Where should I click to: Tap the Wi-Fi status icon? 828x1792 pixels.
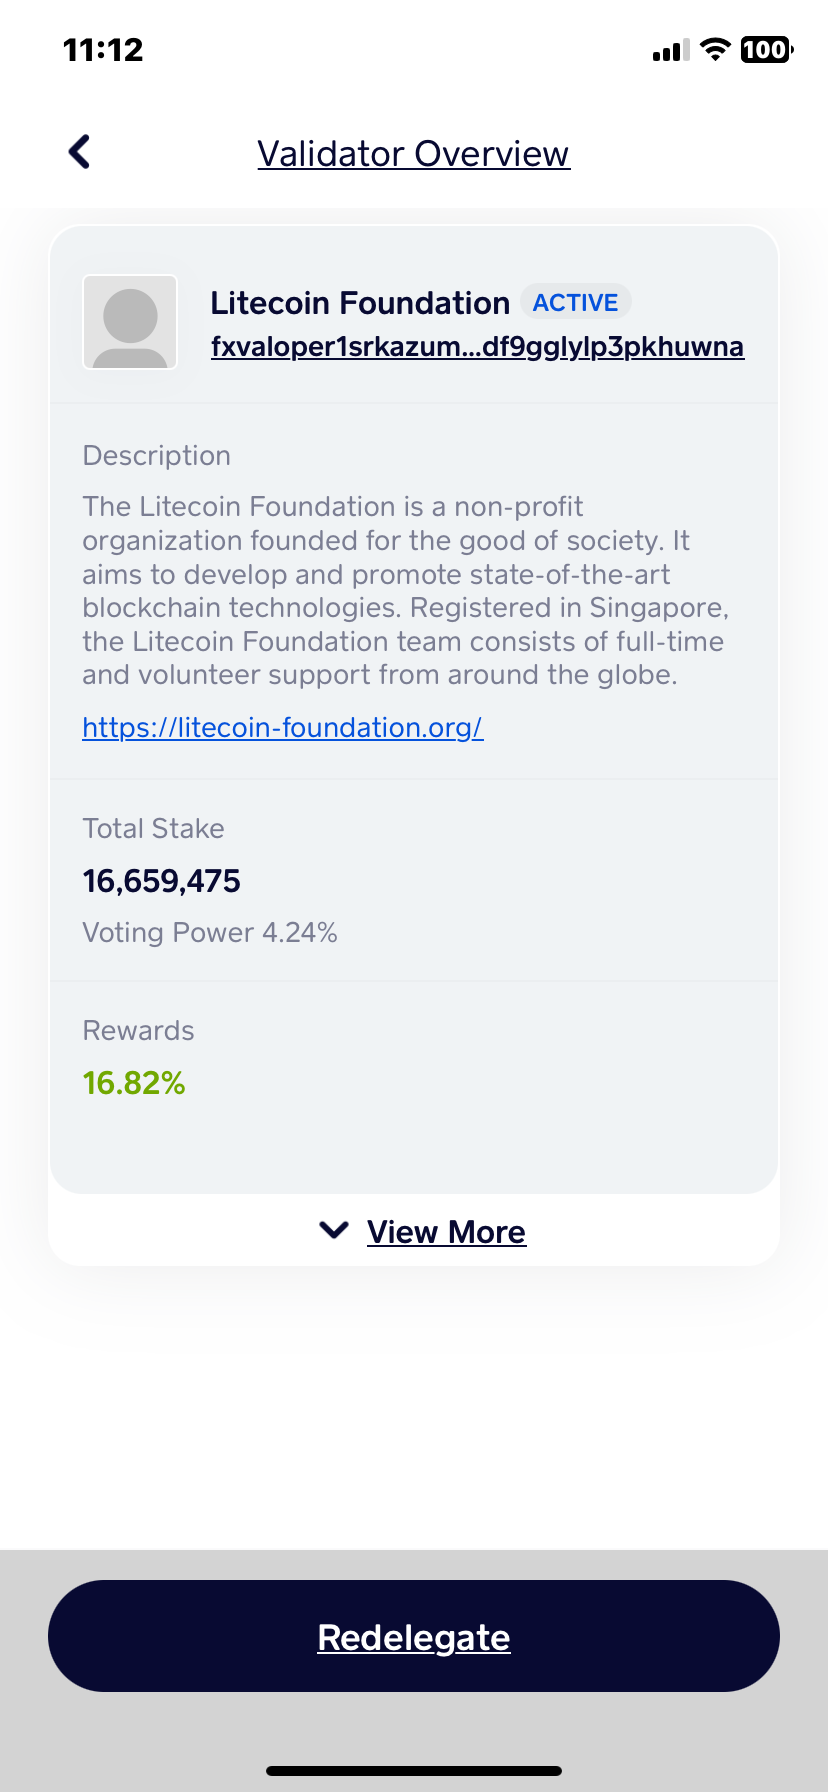pyautogui.click(x=715, y=49)
